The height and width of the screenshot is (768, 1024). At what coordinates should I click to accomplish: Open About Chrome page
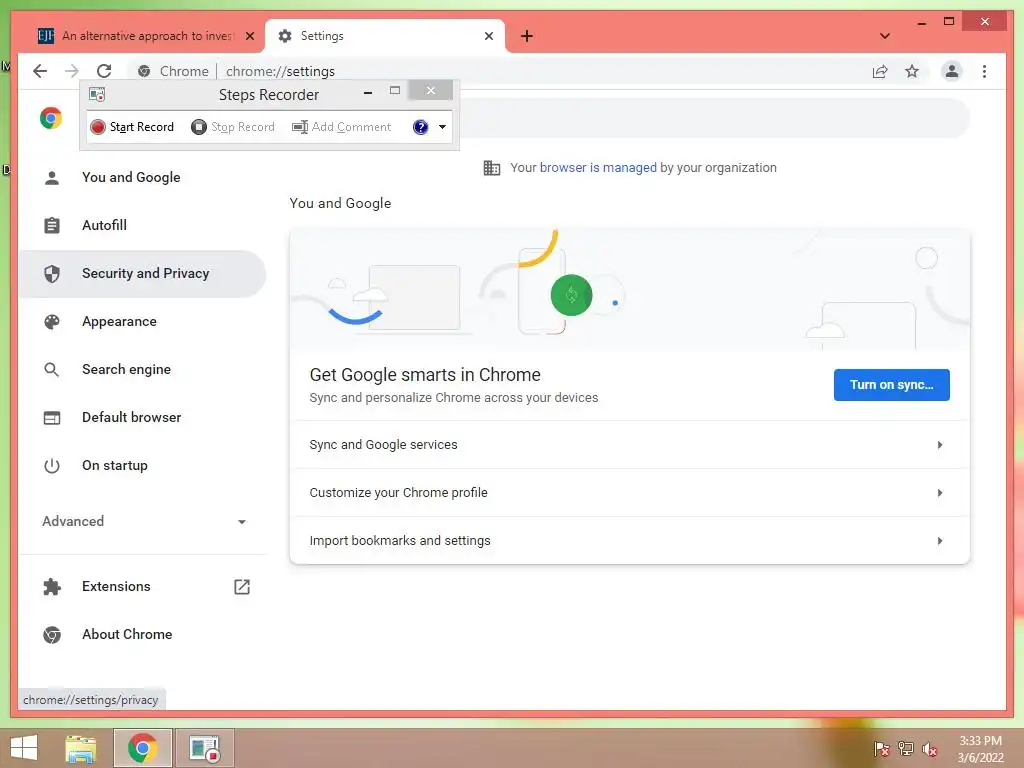coord(143,635)
